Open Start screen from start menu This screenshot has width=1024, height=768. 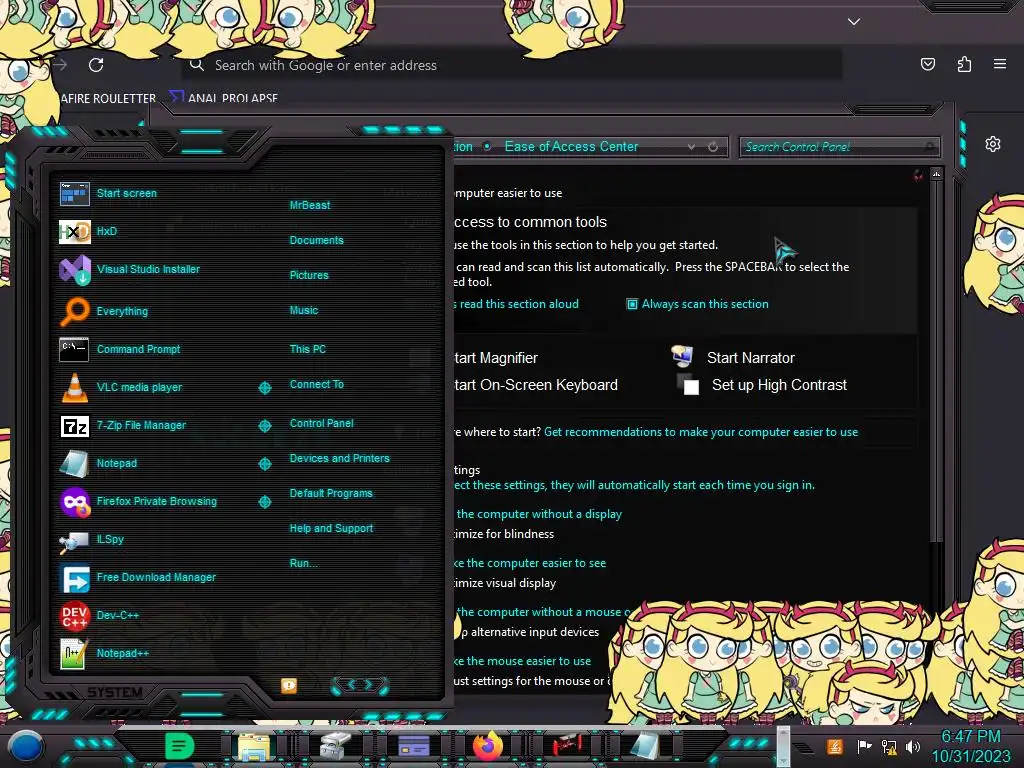[127, 193]
